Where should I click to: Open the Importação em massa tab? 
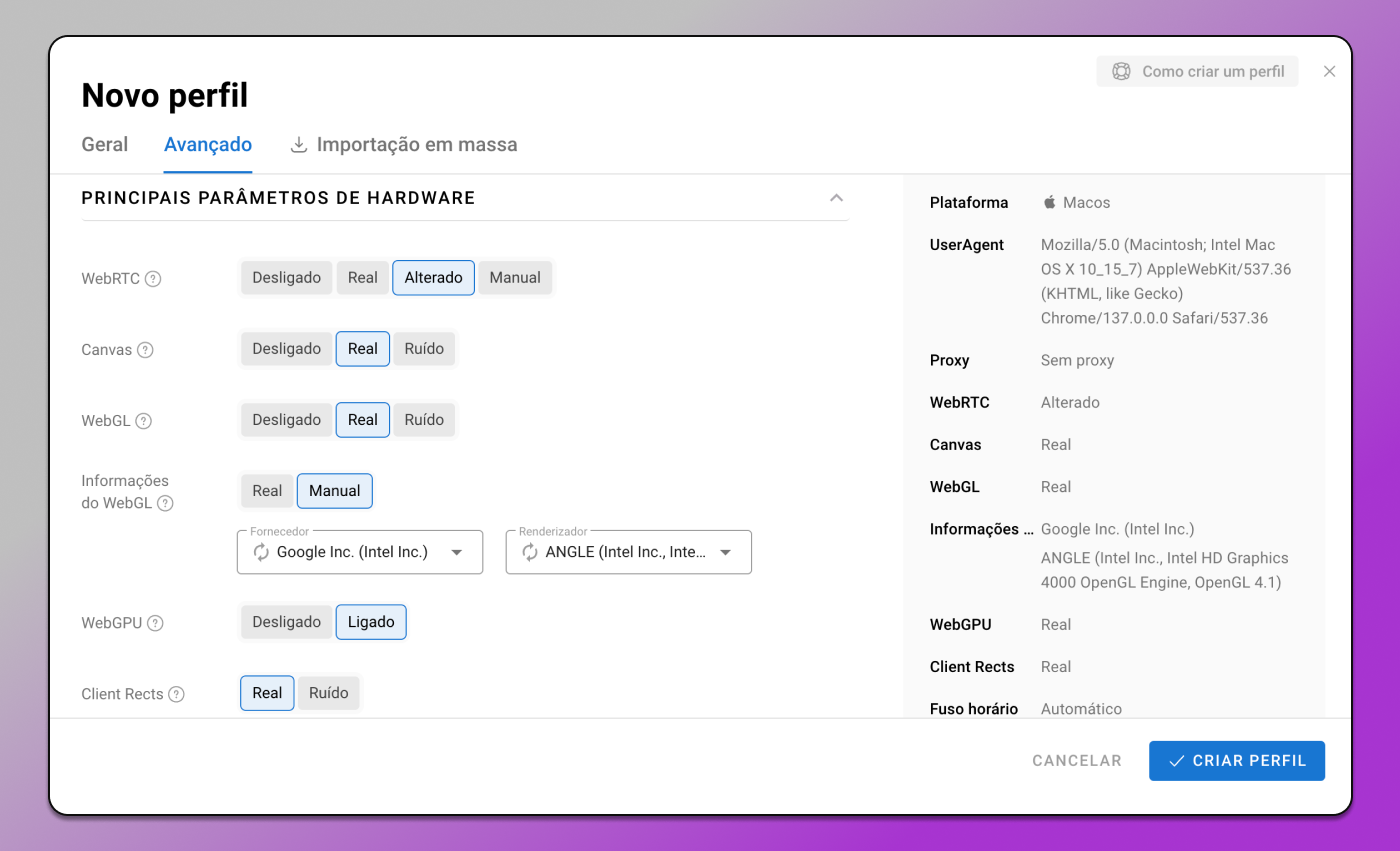[404, 144]
